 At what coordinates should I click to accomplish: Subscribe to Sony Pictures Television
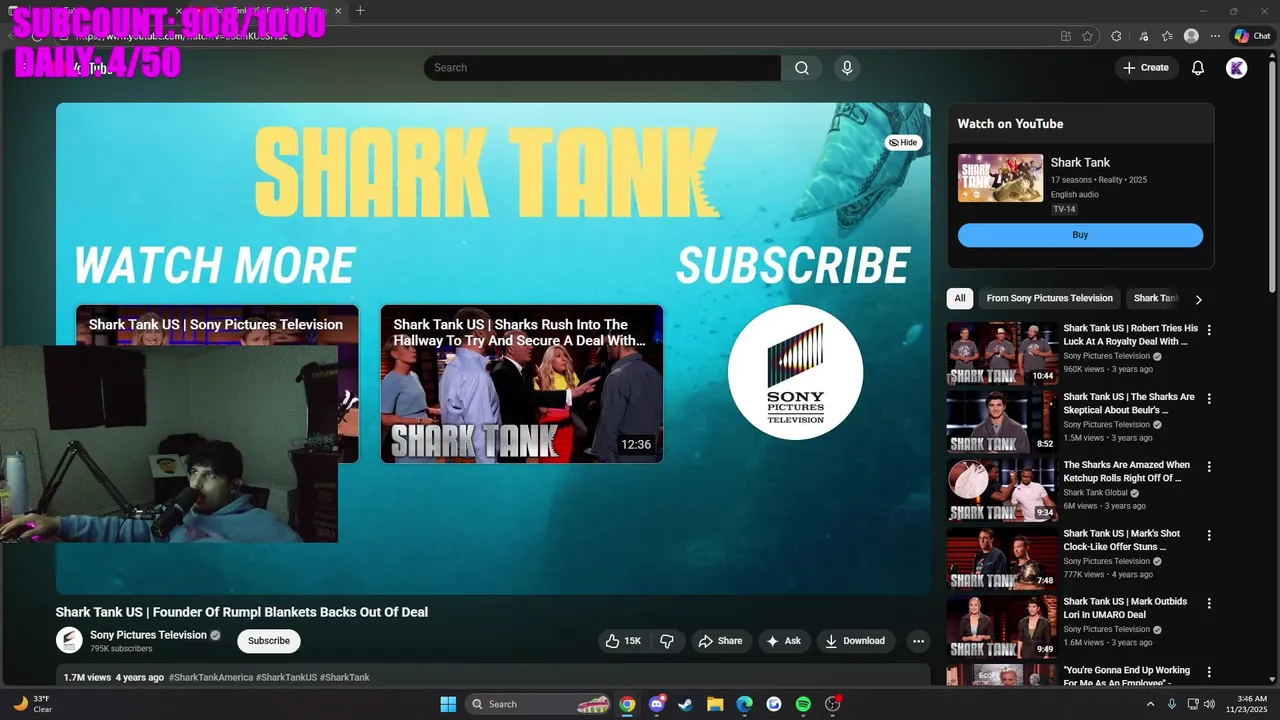click(x=269, y=641)
